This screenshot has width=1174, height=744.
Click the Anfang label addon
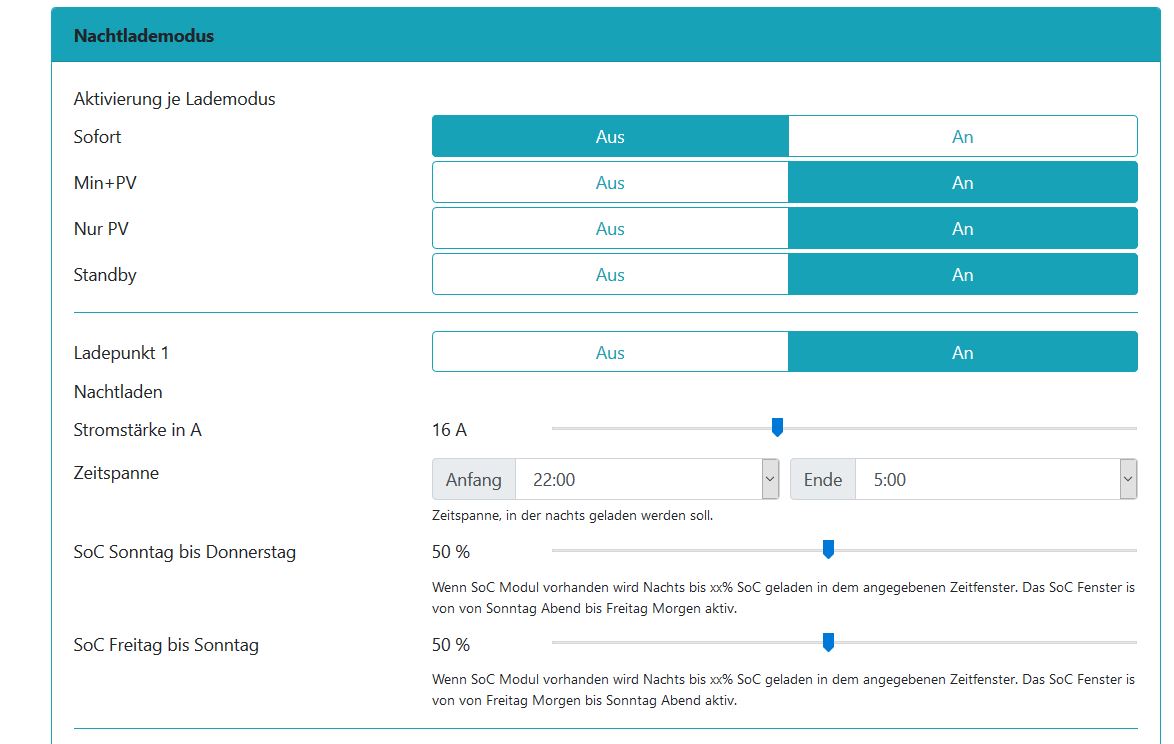tap(474, 480)
